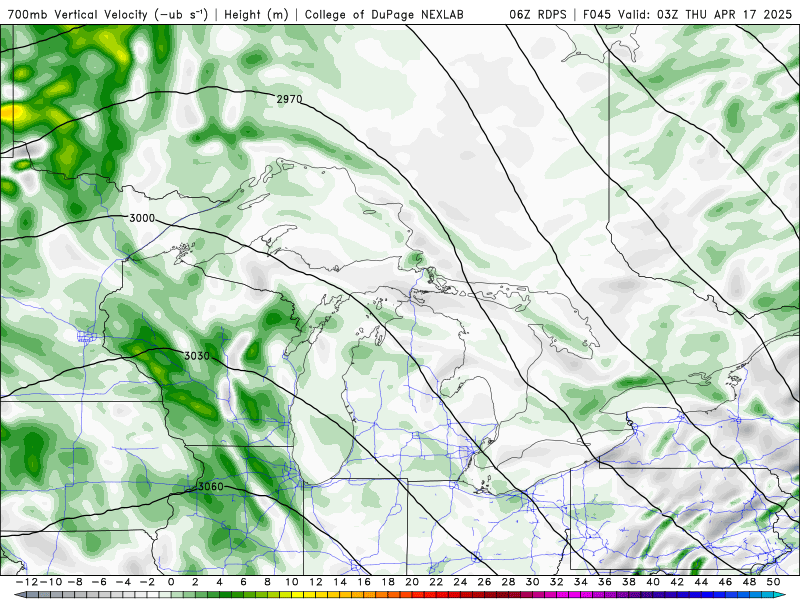
Task: Click the -12 value on the color scale
Action: (27, 582)
